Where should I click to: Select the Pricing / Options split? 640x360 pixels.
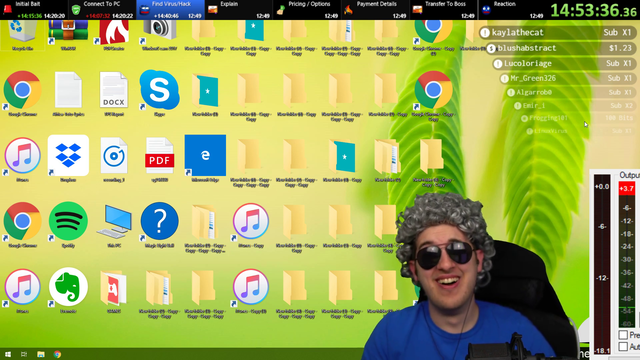[307, 10]
